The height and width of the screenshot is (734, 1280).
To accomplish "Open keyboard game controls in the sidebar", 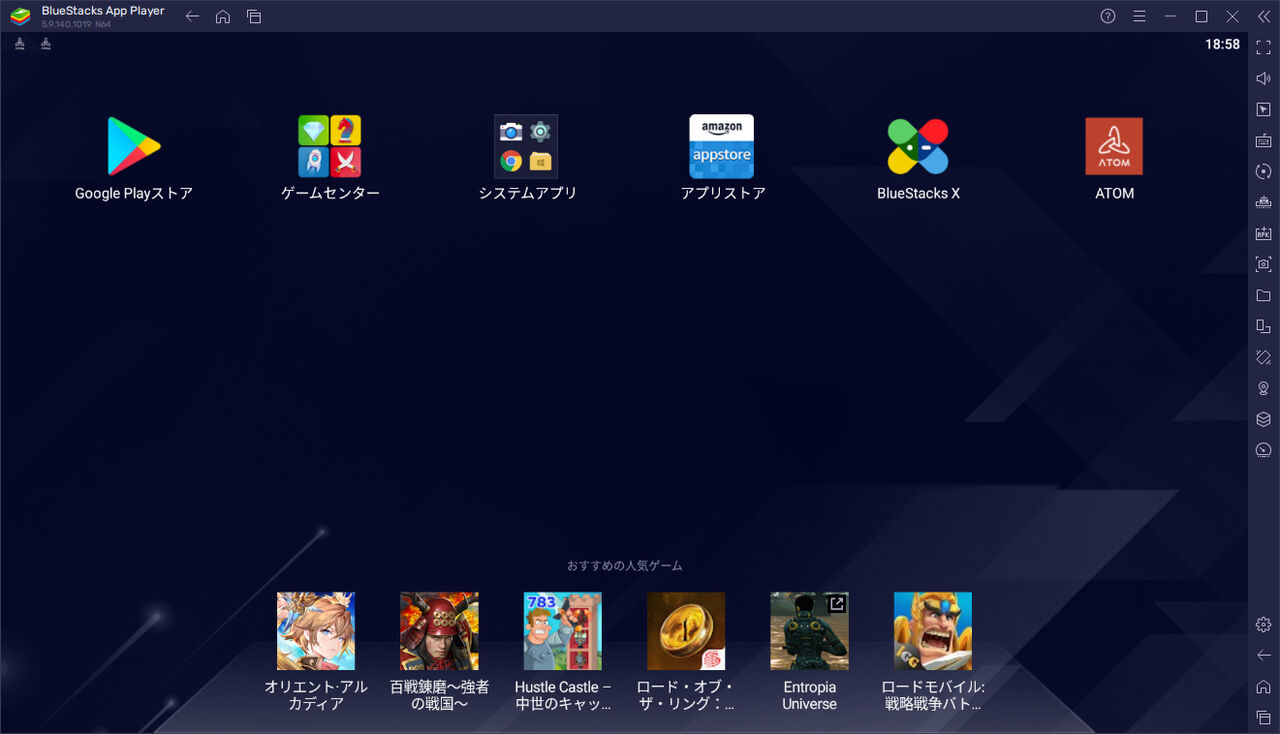I will click(1264, 140).
